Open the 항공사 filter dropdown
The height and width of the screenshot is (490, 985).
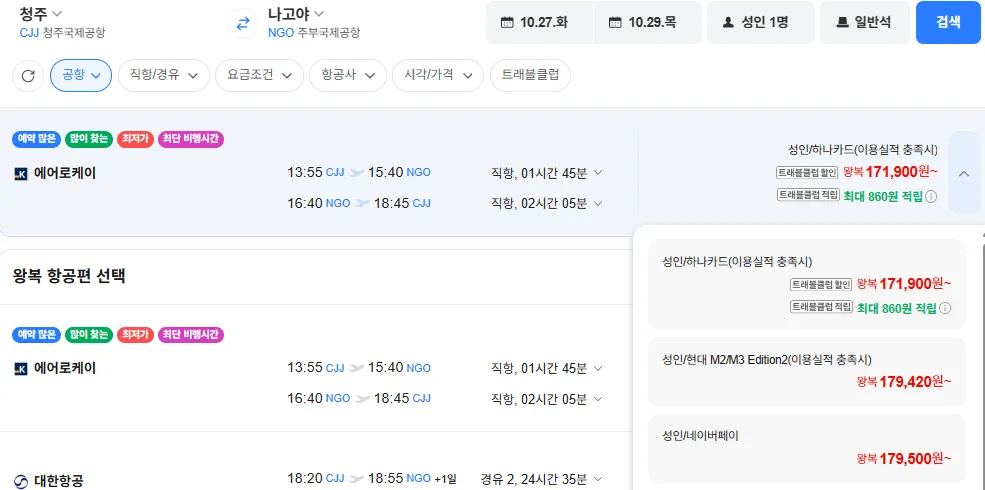[347, 75]
